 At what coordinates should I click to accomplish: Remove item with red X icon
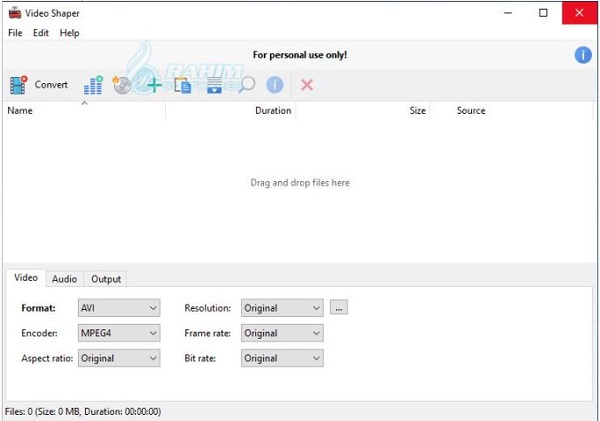(x=307, y=85)
